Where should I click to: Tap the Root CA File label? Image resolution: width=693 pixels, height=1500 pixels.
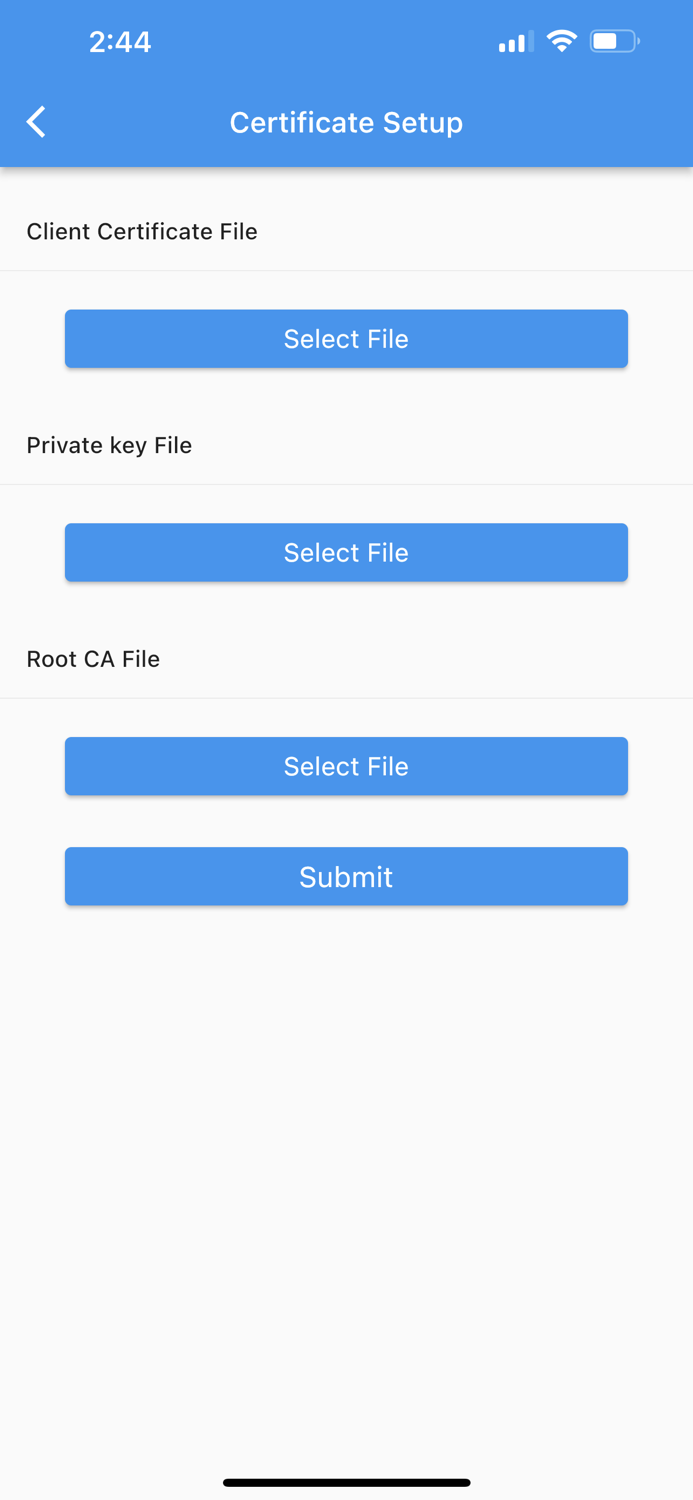[x=93, y=659]
